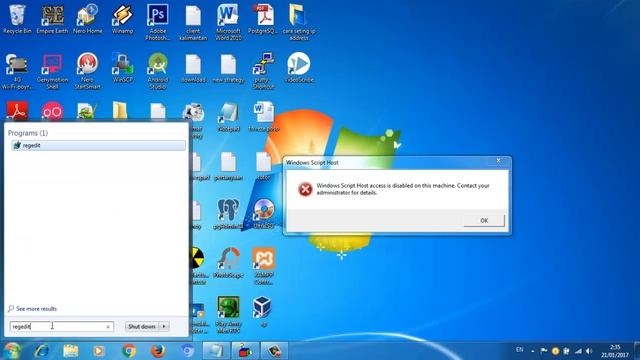This screenshot has width=640, height=360.
Task: Click the Shut down button
Action: [x=142, y=327]
